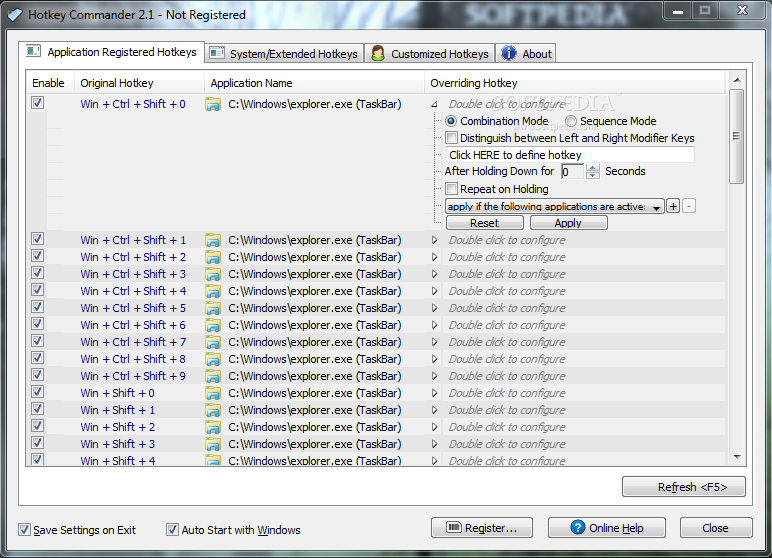Switch to System/Extended Hotkeys tab
The width and height of the screenshot is (772, 558).
284,53
